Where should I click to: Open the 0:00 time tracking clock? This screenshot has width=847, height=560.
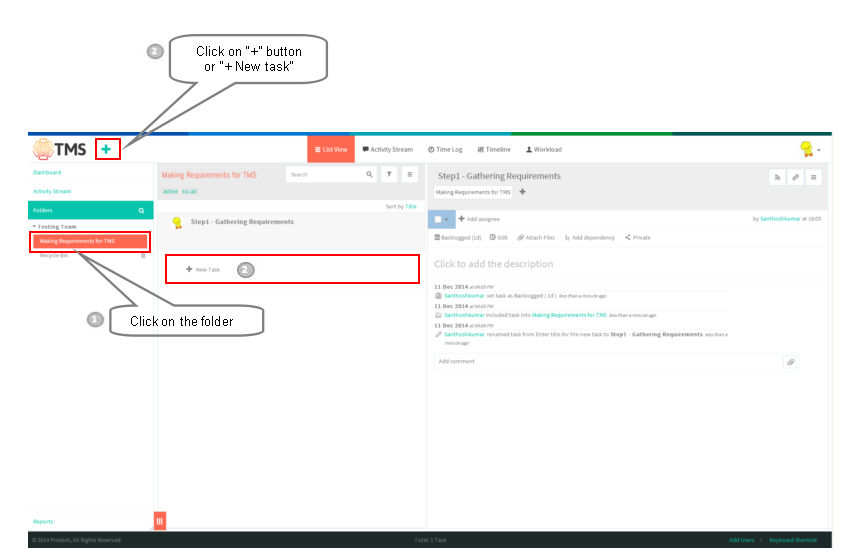(499, 238)
